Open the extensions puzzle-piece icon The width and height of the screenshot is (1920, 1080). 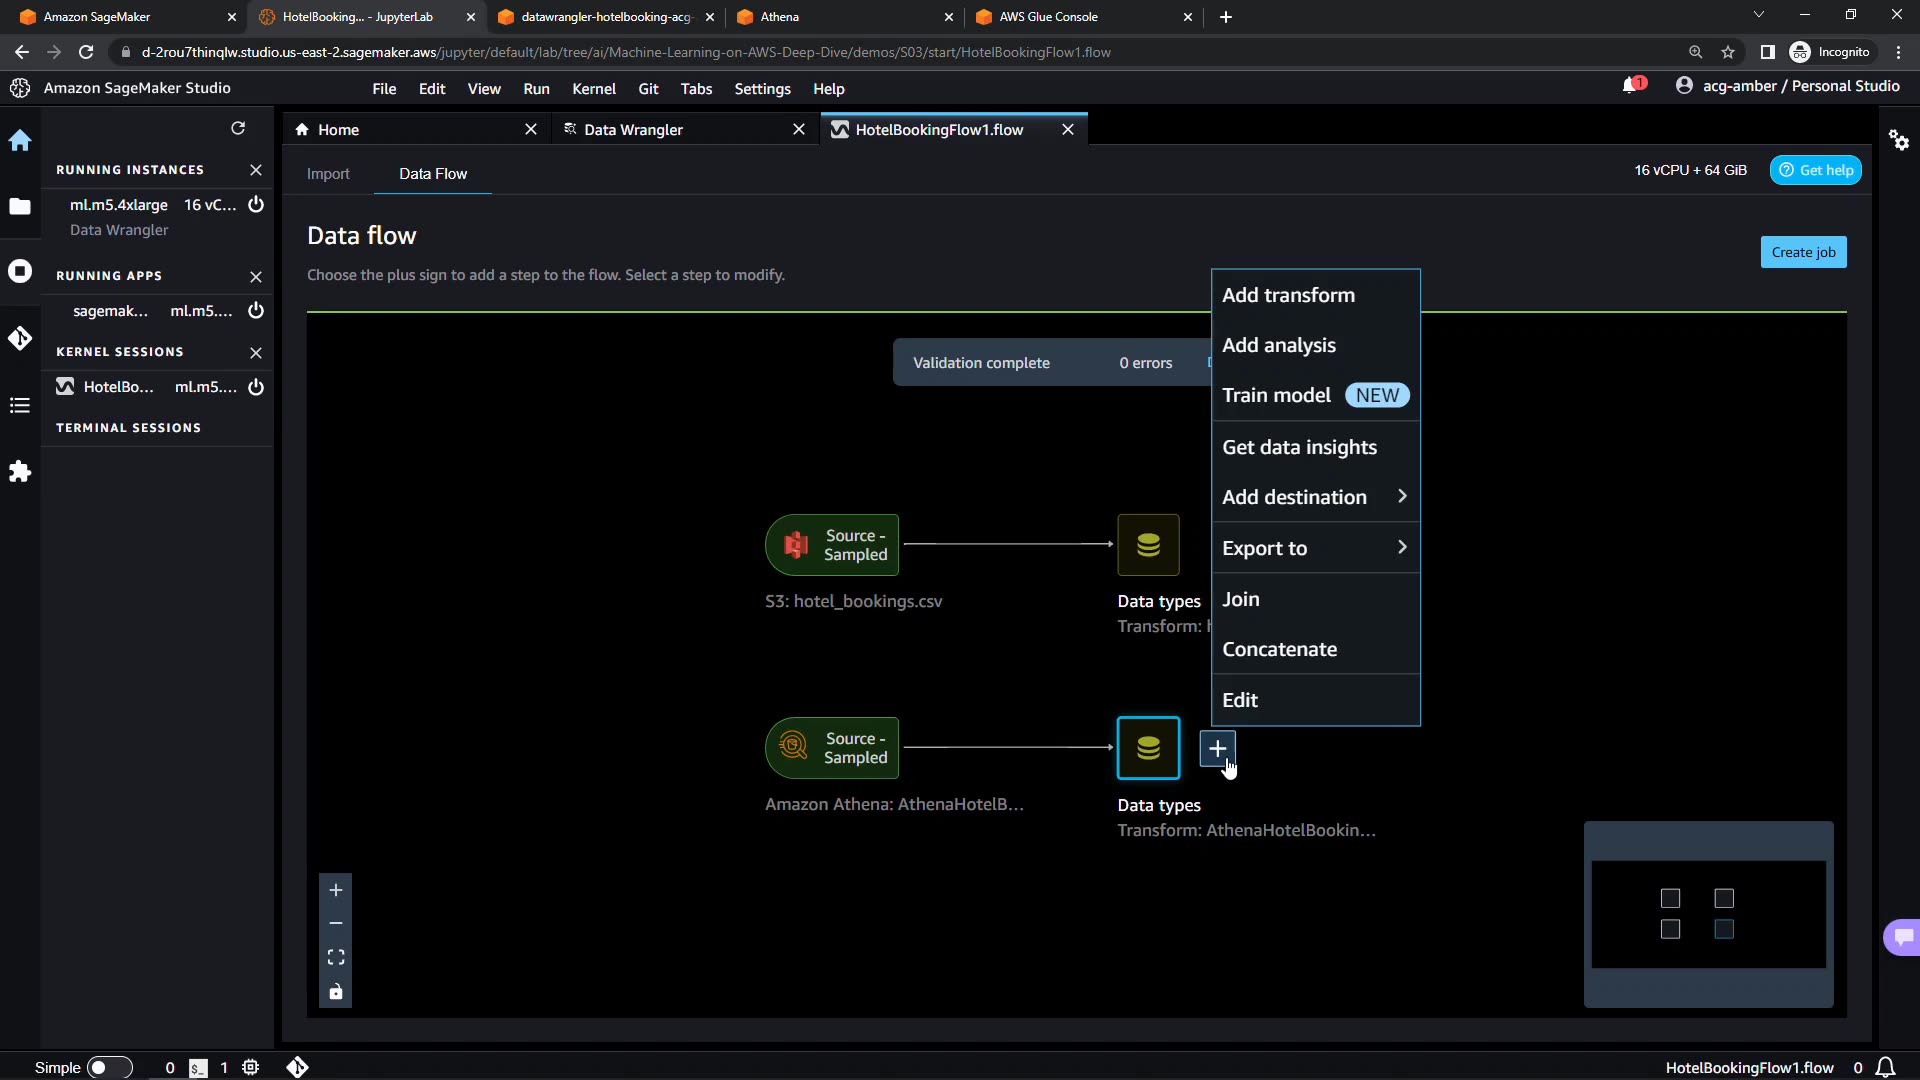pyautogui.click(x=20, y=472)
